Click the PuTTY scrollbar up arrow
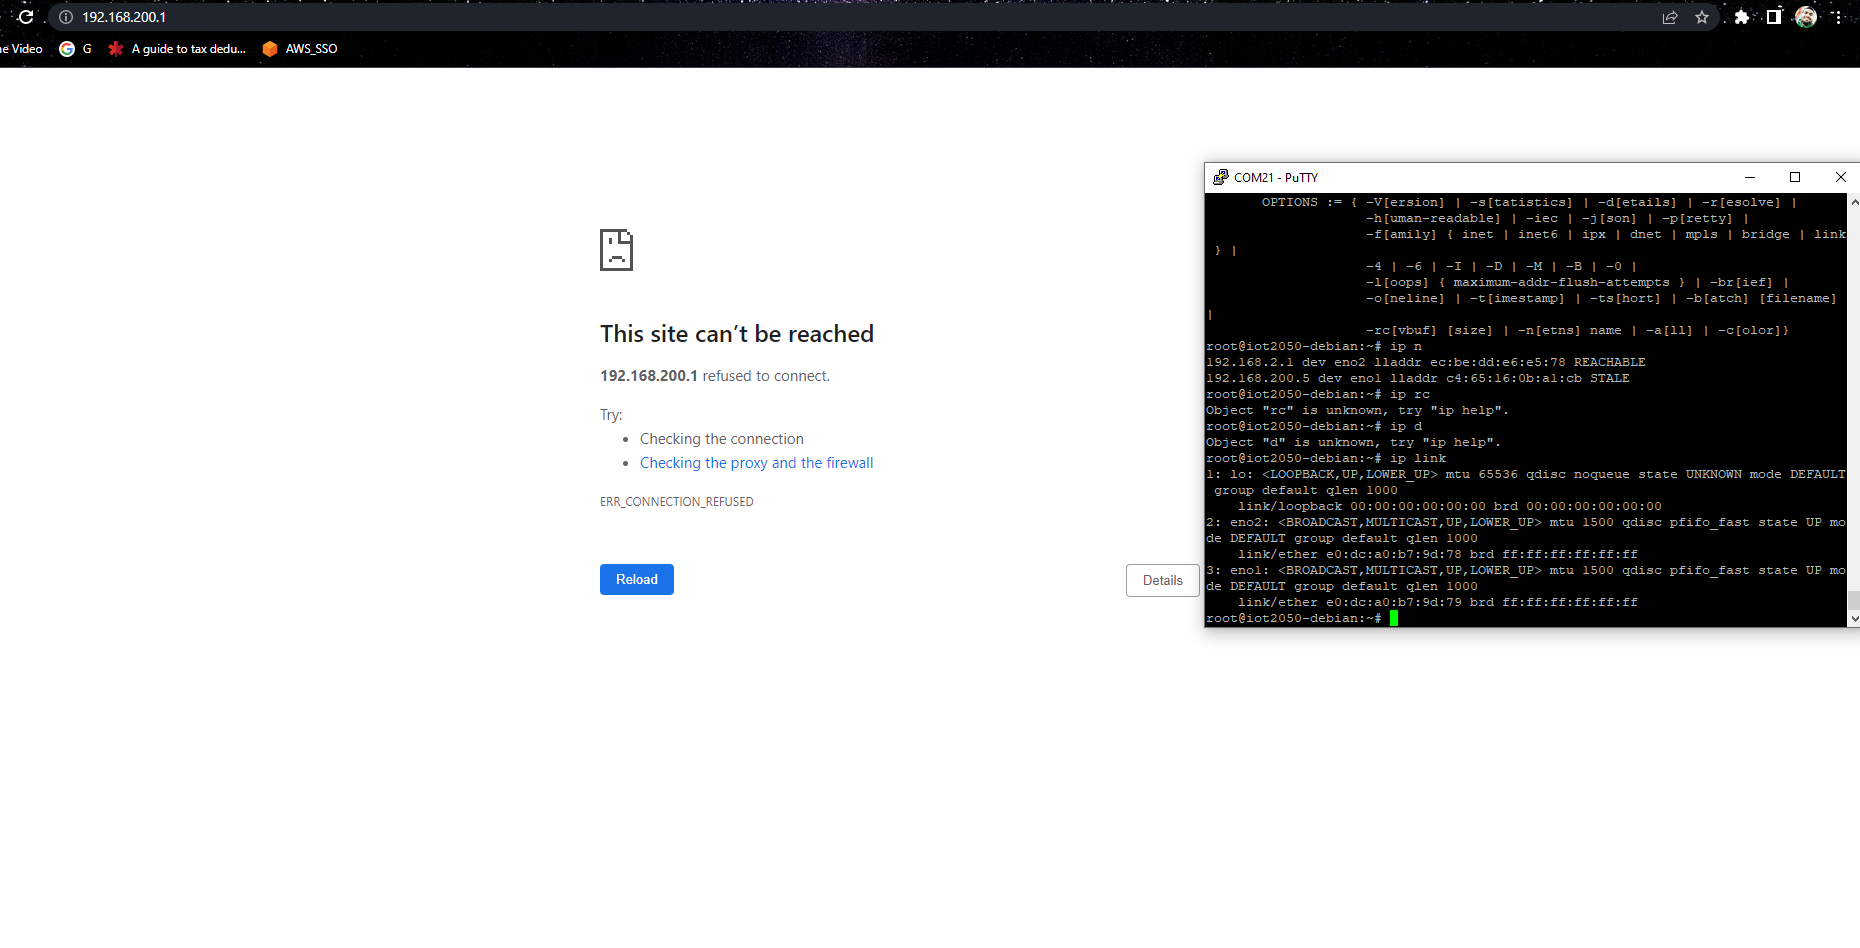1860x948 pixels. 1854,202
